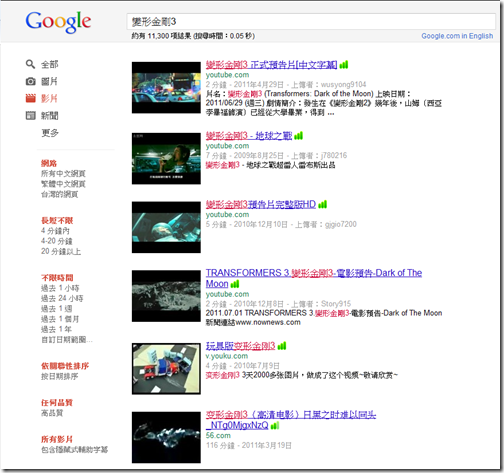This screenshot has width=504, height=473.
Task: Click the red clapperboard icon beside 影片
Action: pos(30,98)
